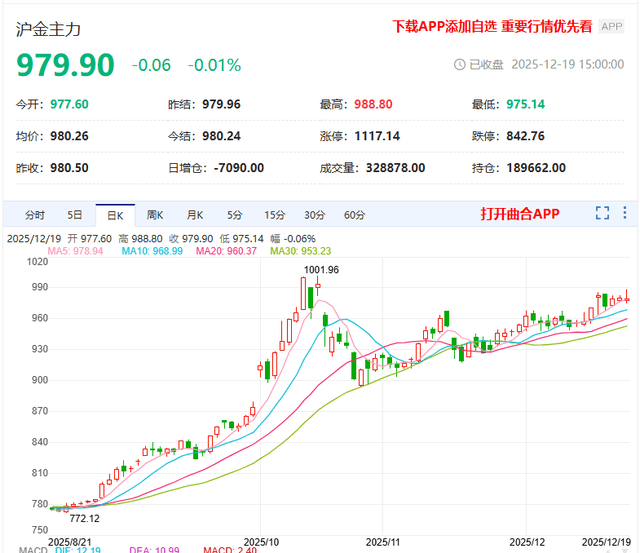Image resolution: width=640 pixels, height=553 pixels.
Task: Click the 900 price axis label
Action: click(40, 380)
